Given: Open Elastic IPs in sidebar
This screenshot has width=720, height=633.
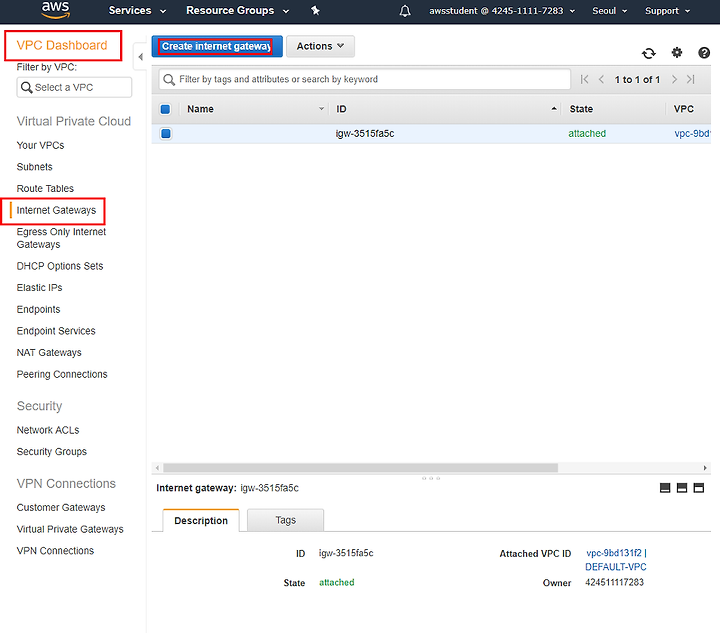Looking at the screenshot, I should coord(39,288).
